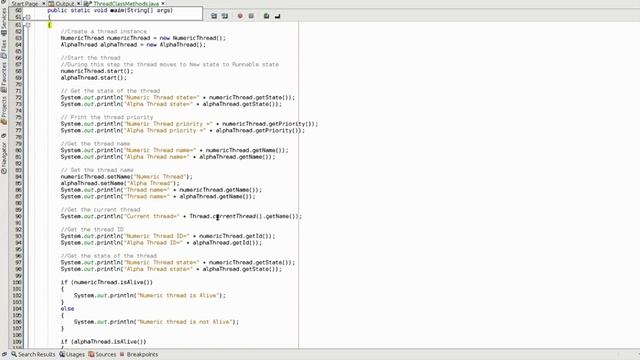This screenshot has height=360, width=640.
Task: Click the previous bookmark toolbar icon
Action: pyautogui.click(x=214, y=16)
